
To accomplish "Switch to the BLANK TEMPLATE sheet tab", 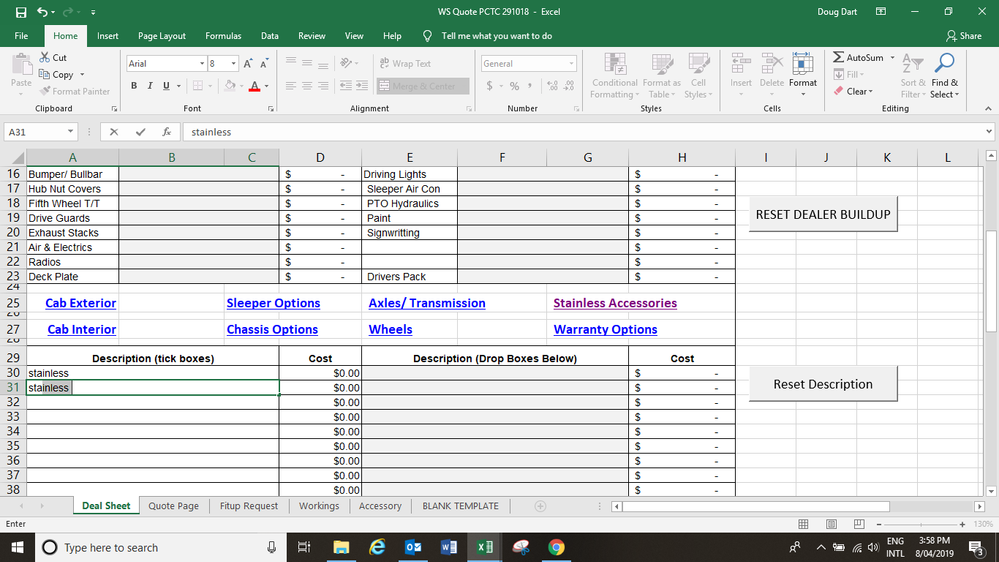I will [461, 506].
